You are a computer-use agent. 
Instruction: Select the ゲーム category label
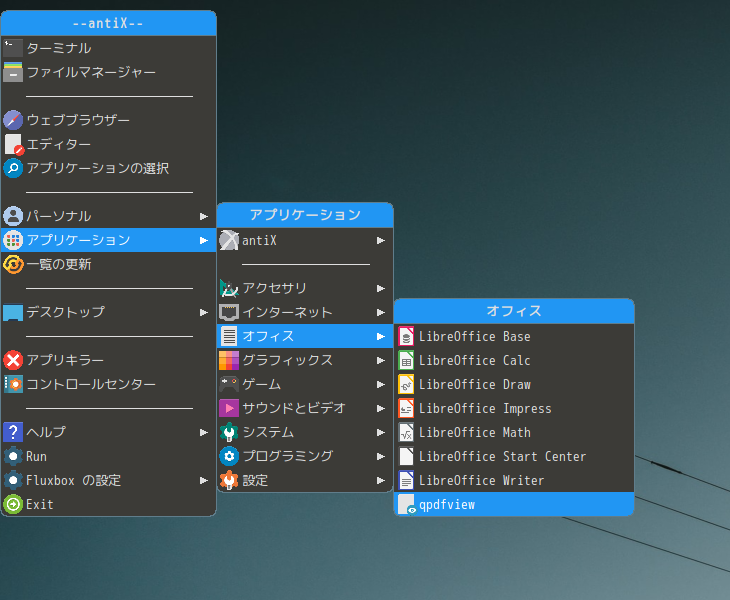(x=262, y=384)
